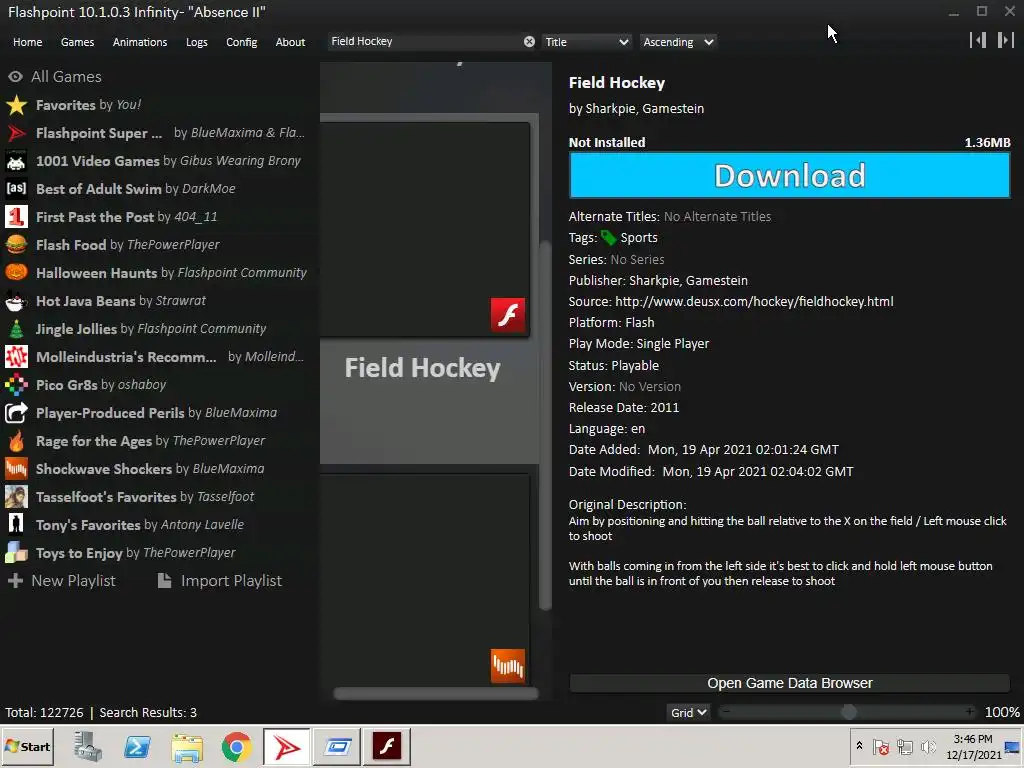The width and height of the screenshot is (1024, 768).
Task: Open the Grid layout dropdown
Action: (x=688, y=712)
